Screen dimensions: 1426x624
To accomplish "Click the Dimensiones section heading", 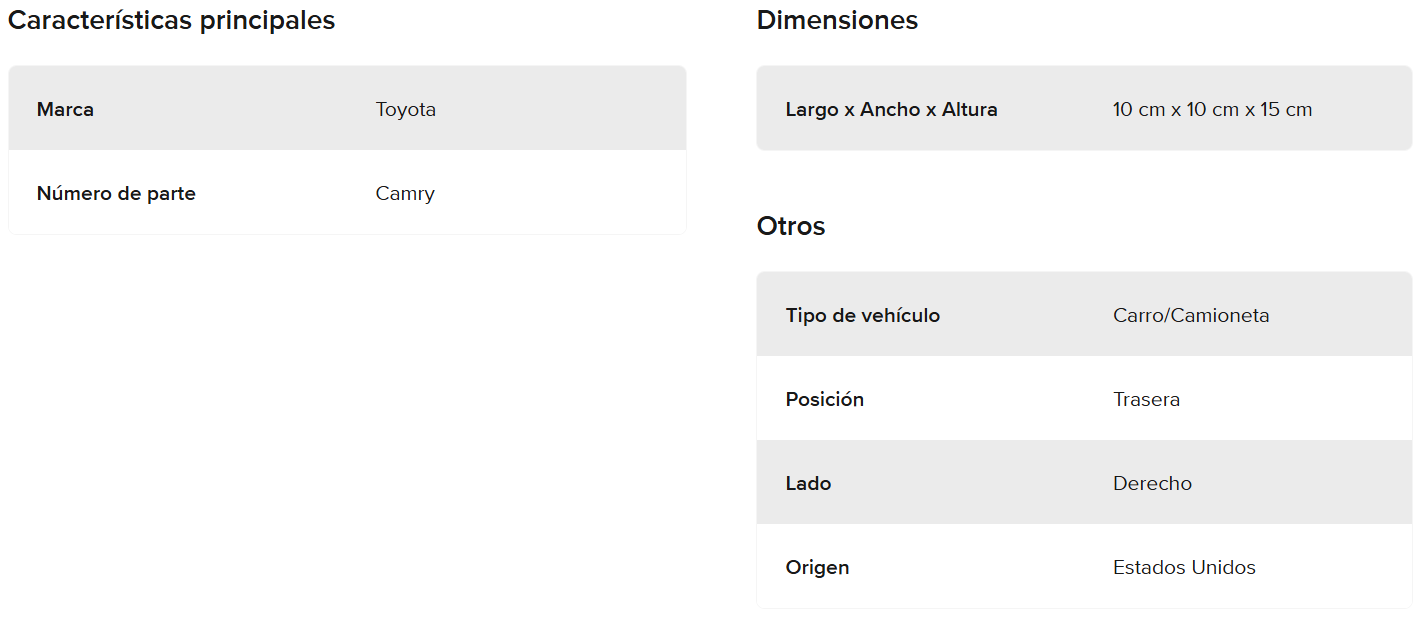I will (x=837, y=20).
